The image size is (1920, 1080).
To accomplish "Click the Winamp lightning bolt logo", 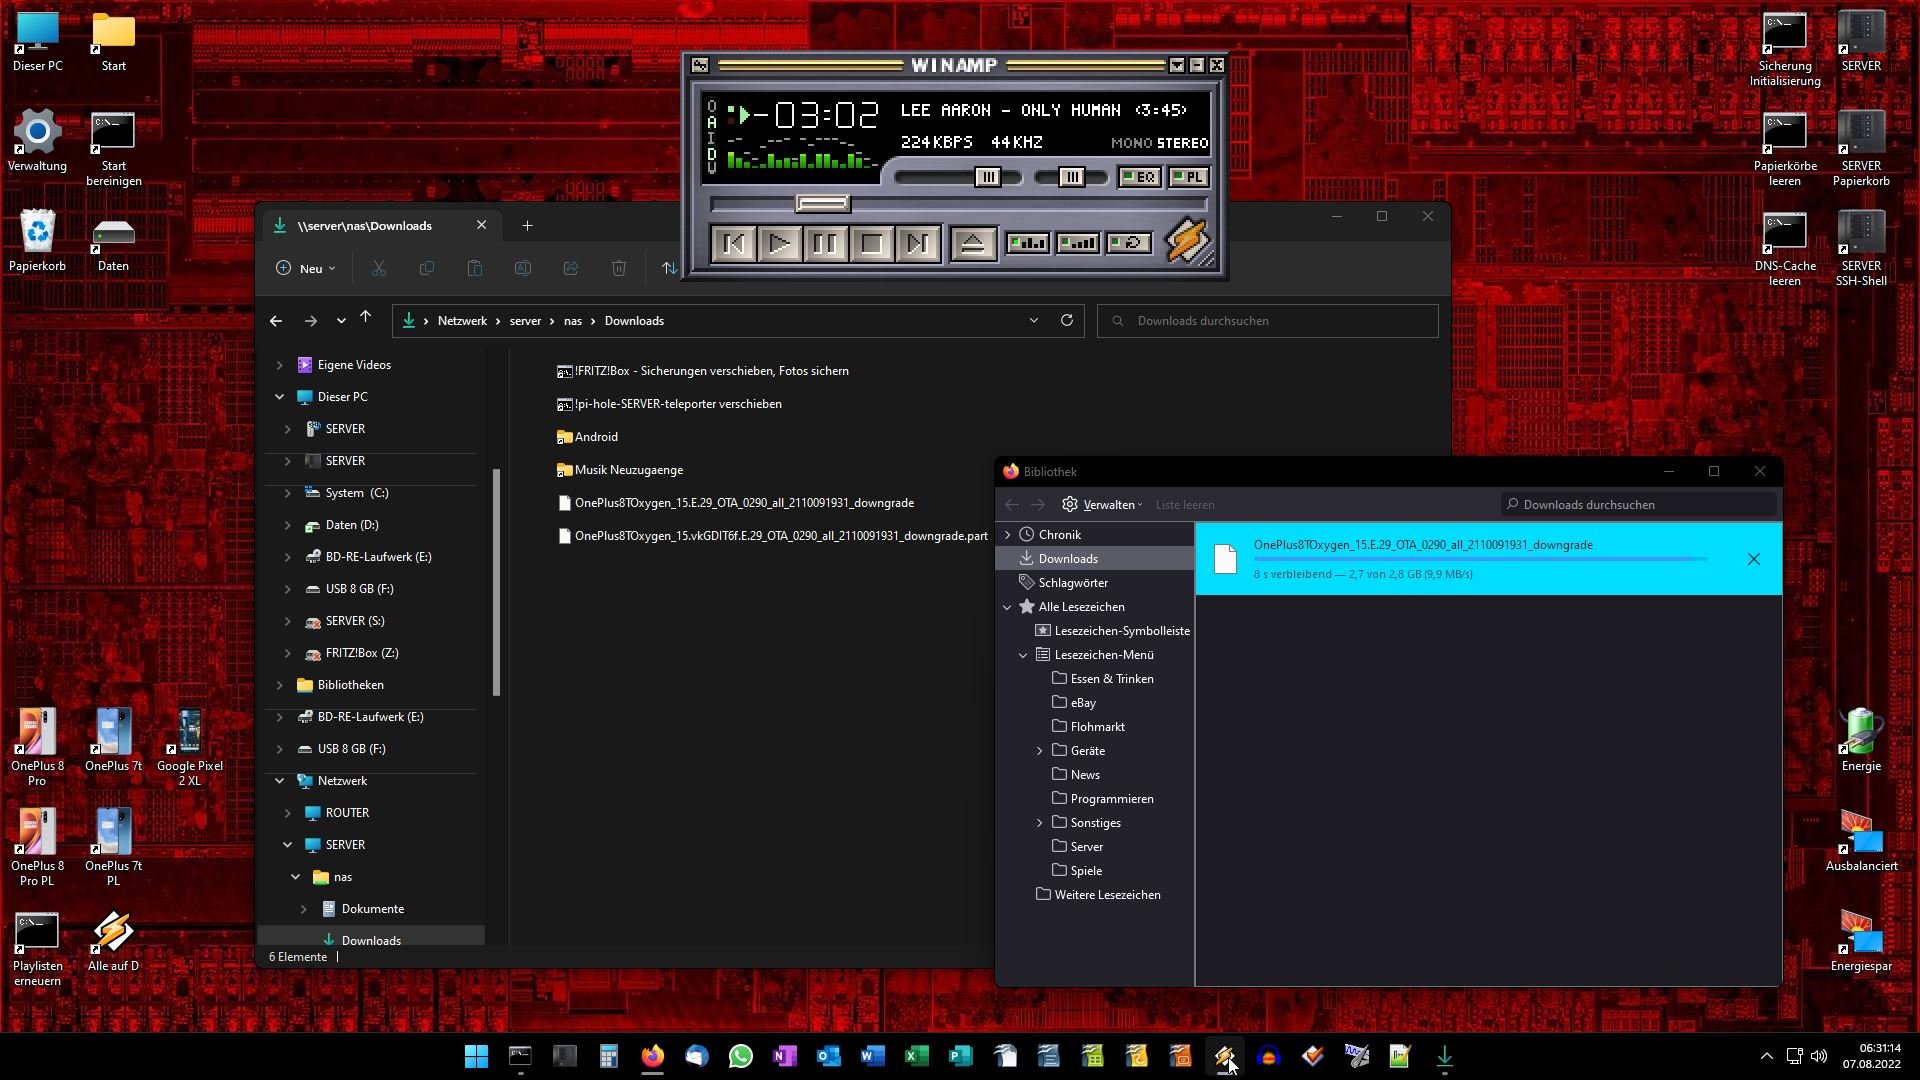I will pos(1188,242).
